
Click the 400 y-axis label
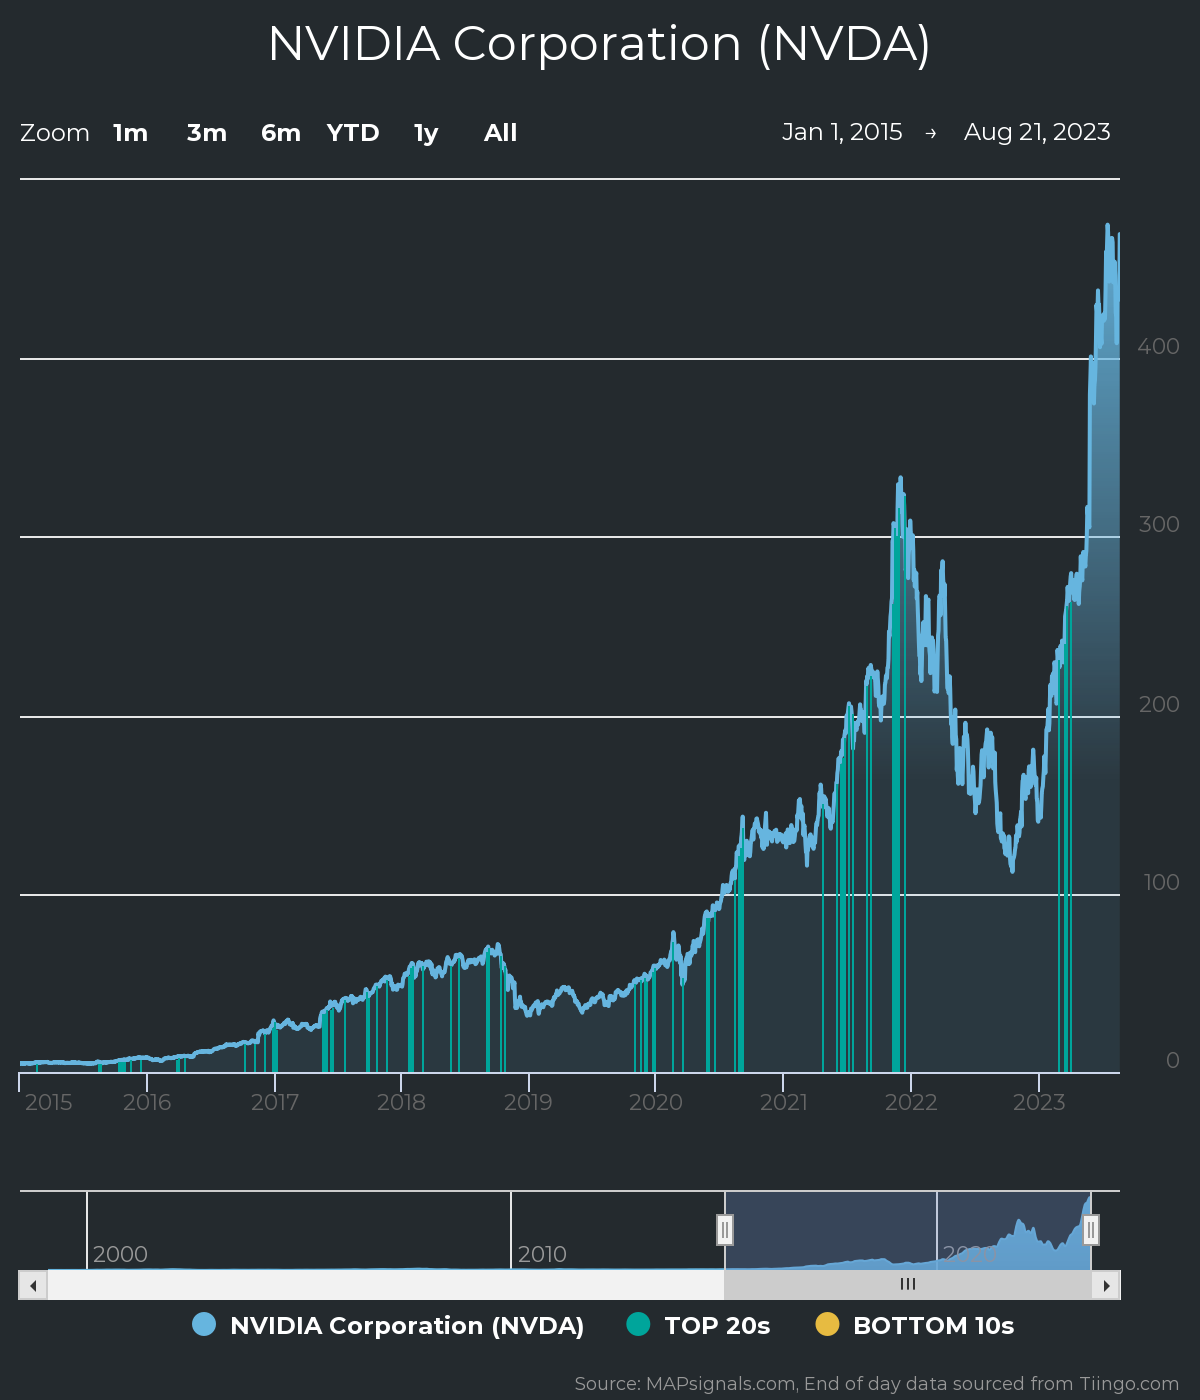coord(1159,346)
